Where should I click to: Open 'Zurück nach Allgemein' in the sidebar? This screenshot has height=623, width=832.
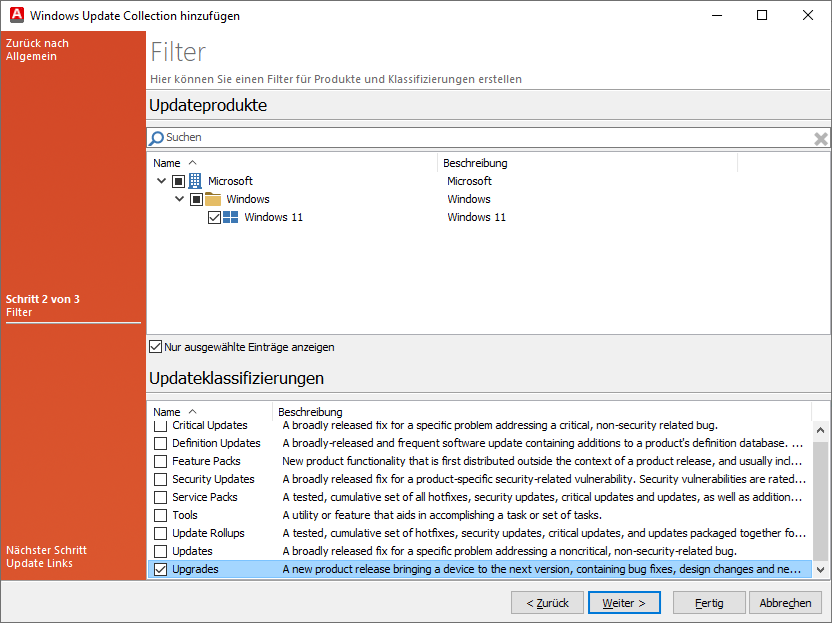pos(37,50)
